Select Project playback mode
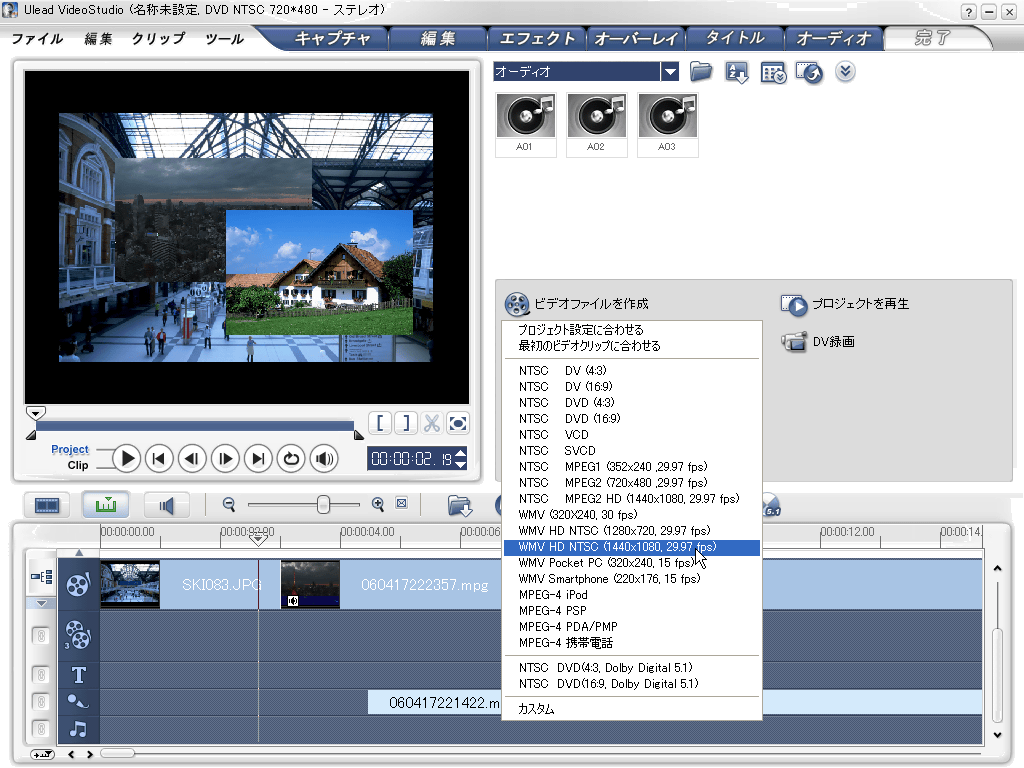 (69, 449)
